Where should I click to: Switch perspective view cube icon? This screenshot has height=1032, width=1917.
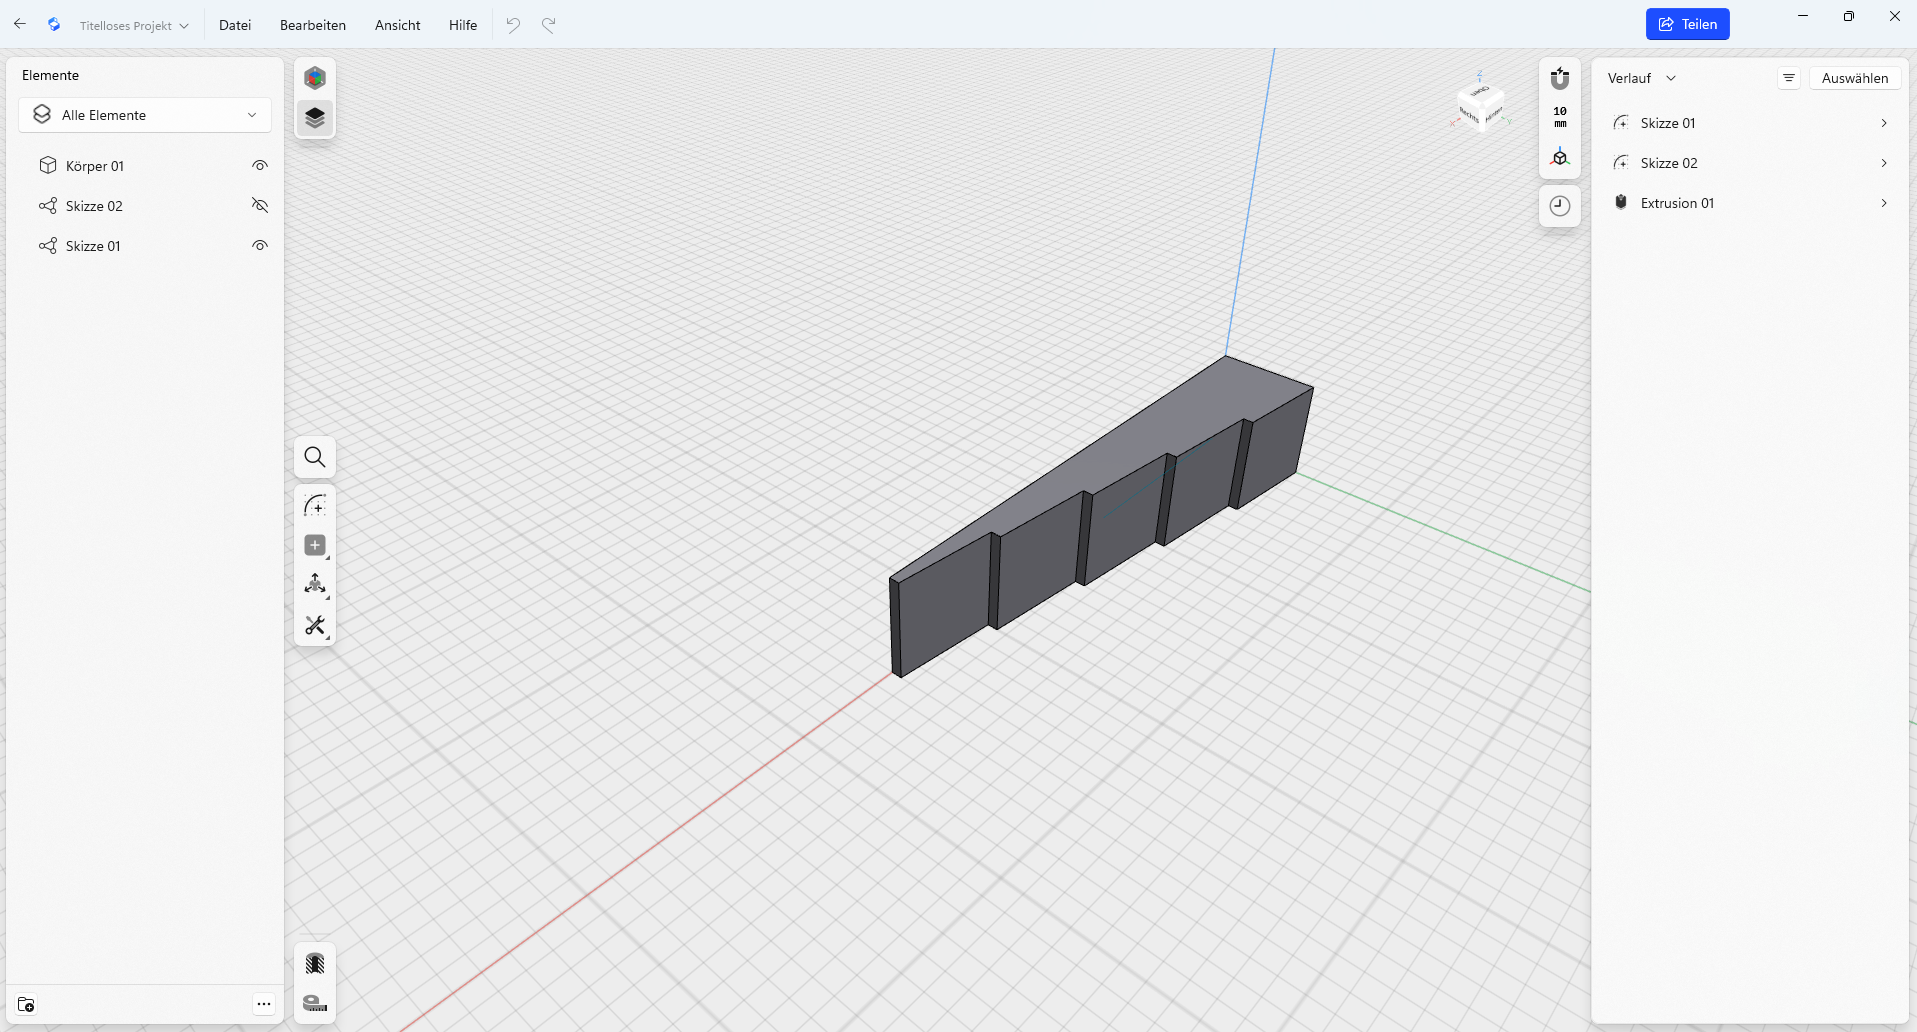tap(1560, 157)
